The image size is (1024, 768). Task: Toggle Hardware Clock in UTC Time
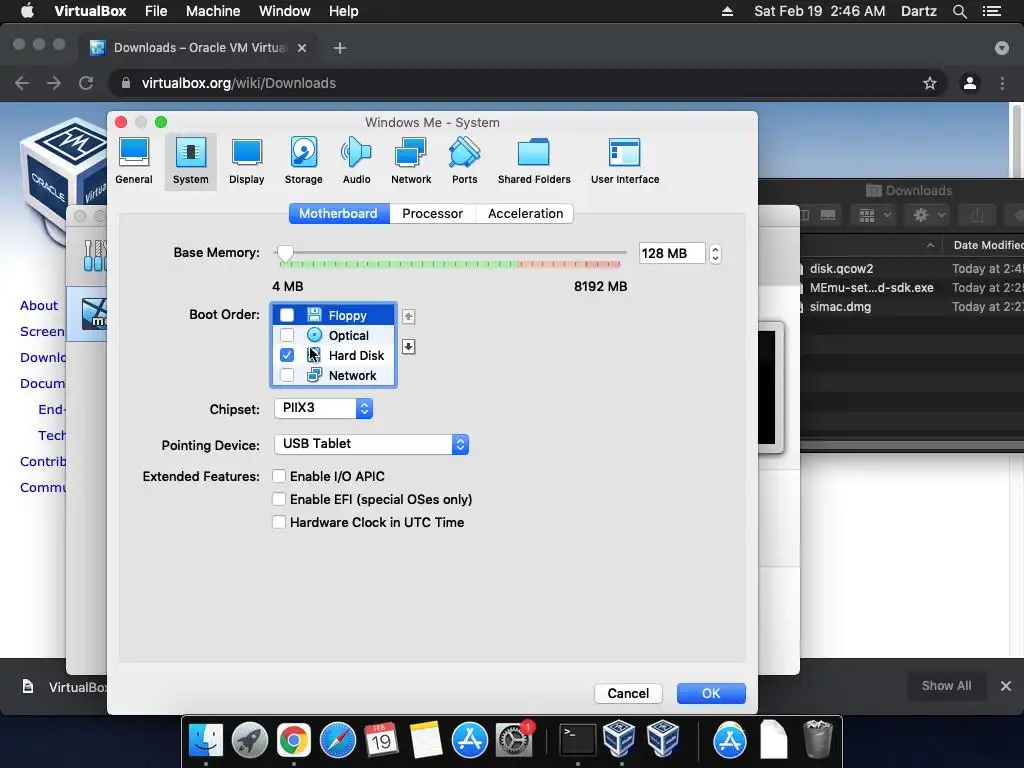pyautogui.click(x=279, y=522)
